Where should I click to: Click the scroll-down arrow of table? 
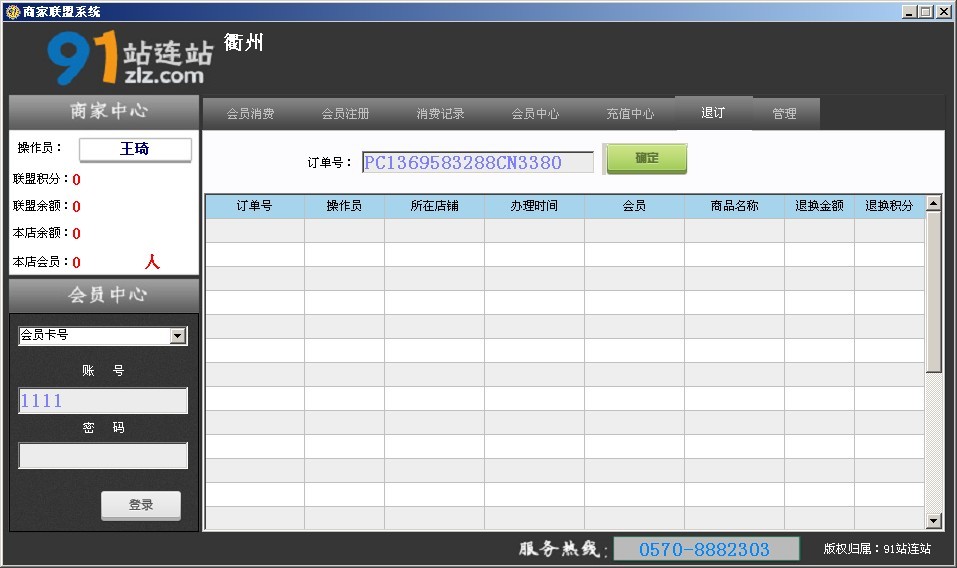click(x=933, y=520)
